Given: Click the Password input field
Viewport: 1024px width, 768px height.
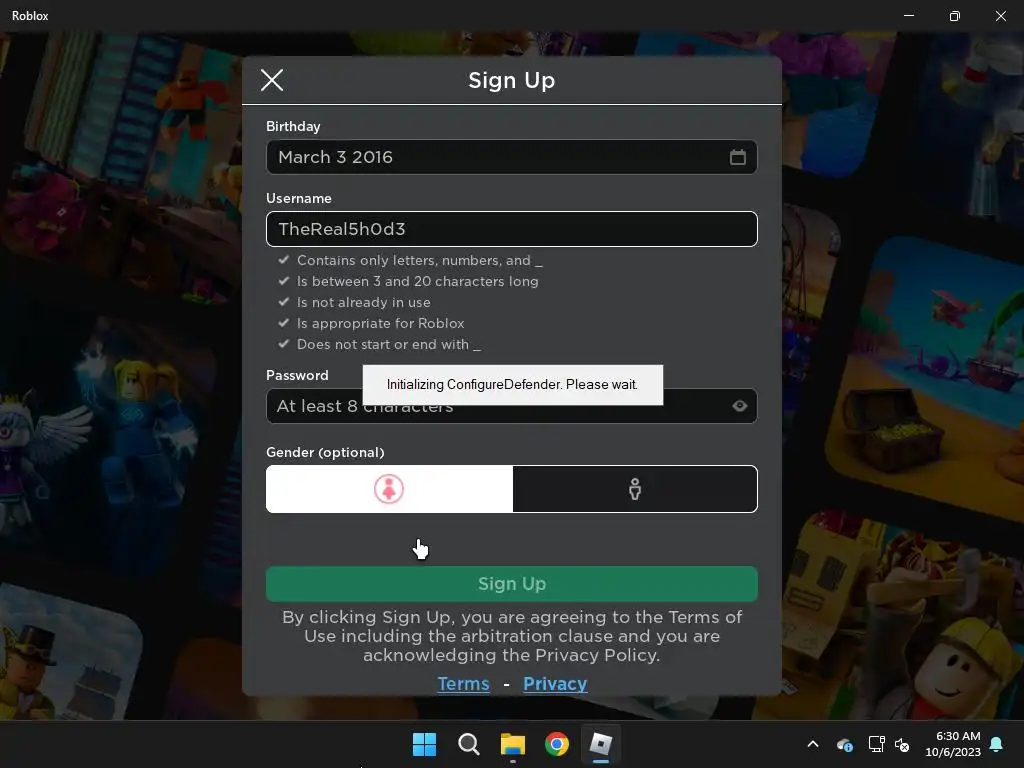Looking at the screenshot, I should 511,406.
